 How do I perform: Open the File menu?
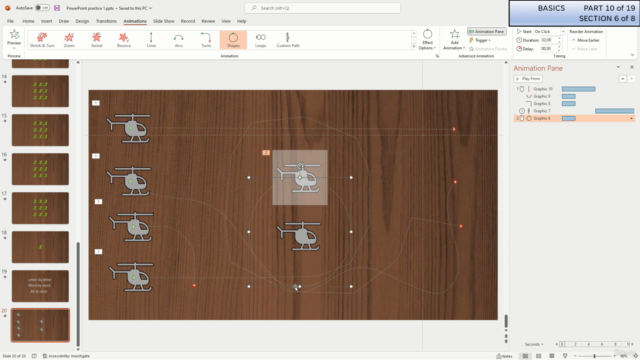click(x=10, y=21)
